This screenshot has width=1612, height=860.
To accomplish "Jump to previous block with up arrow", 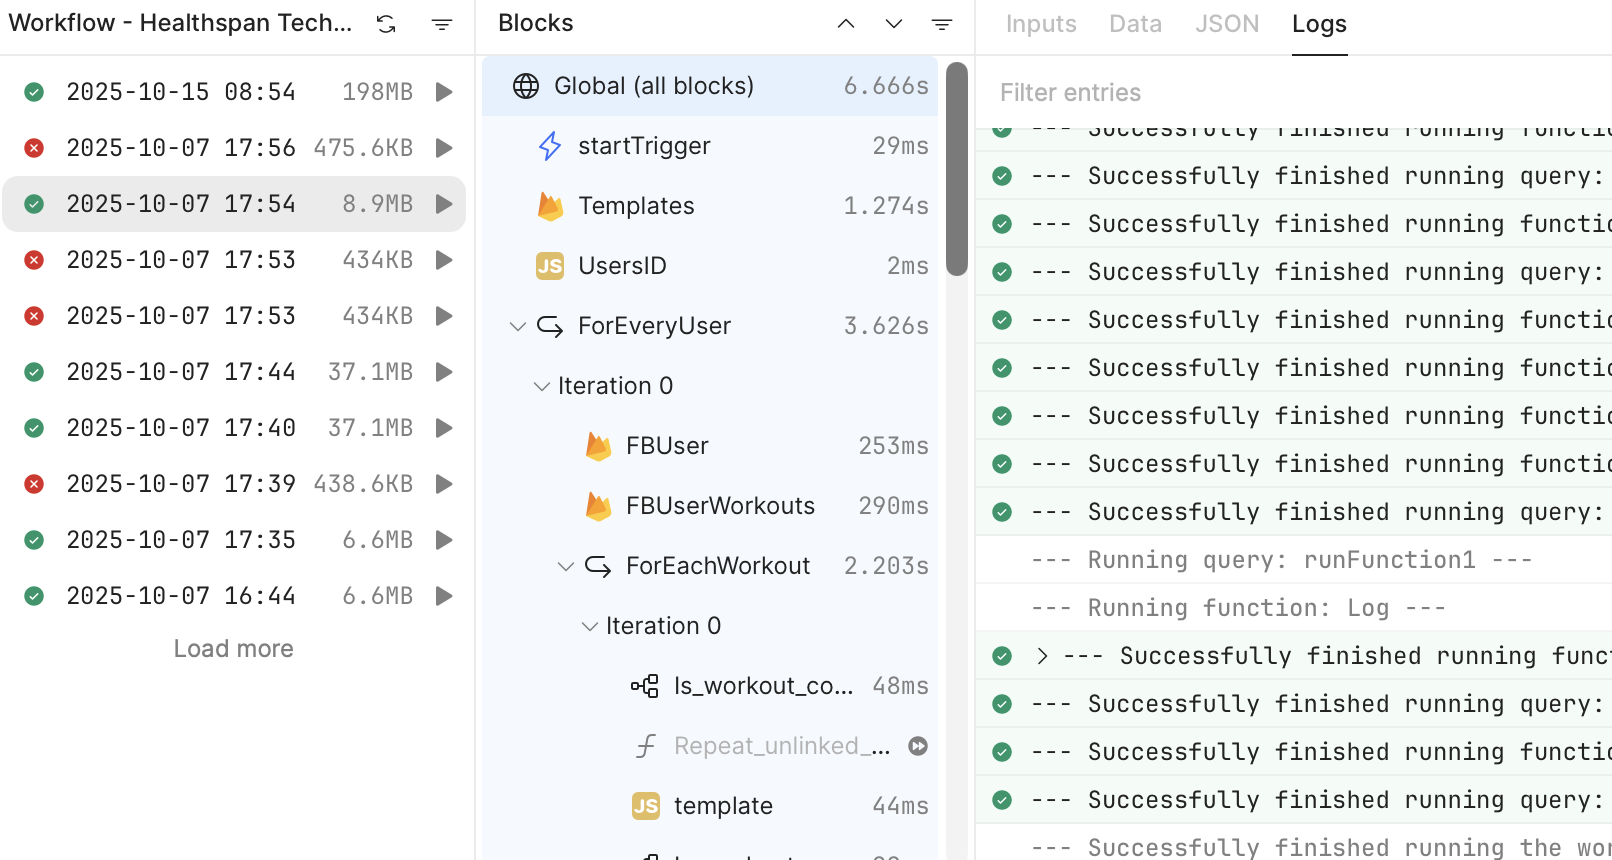I will (x=846, y=24).
